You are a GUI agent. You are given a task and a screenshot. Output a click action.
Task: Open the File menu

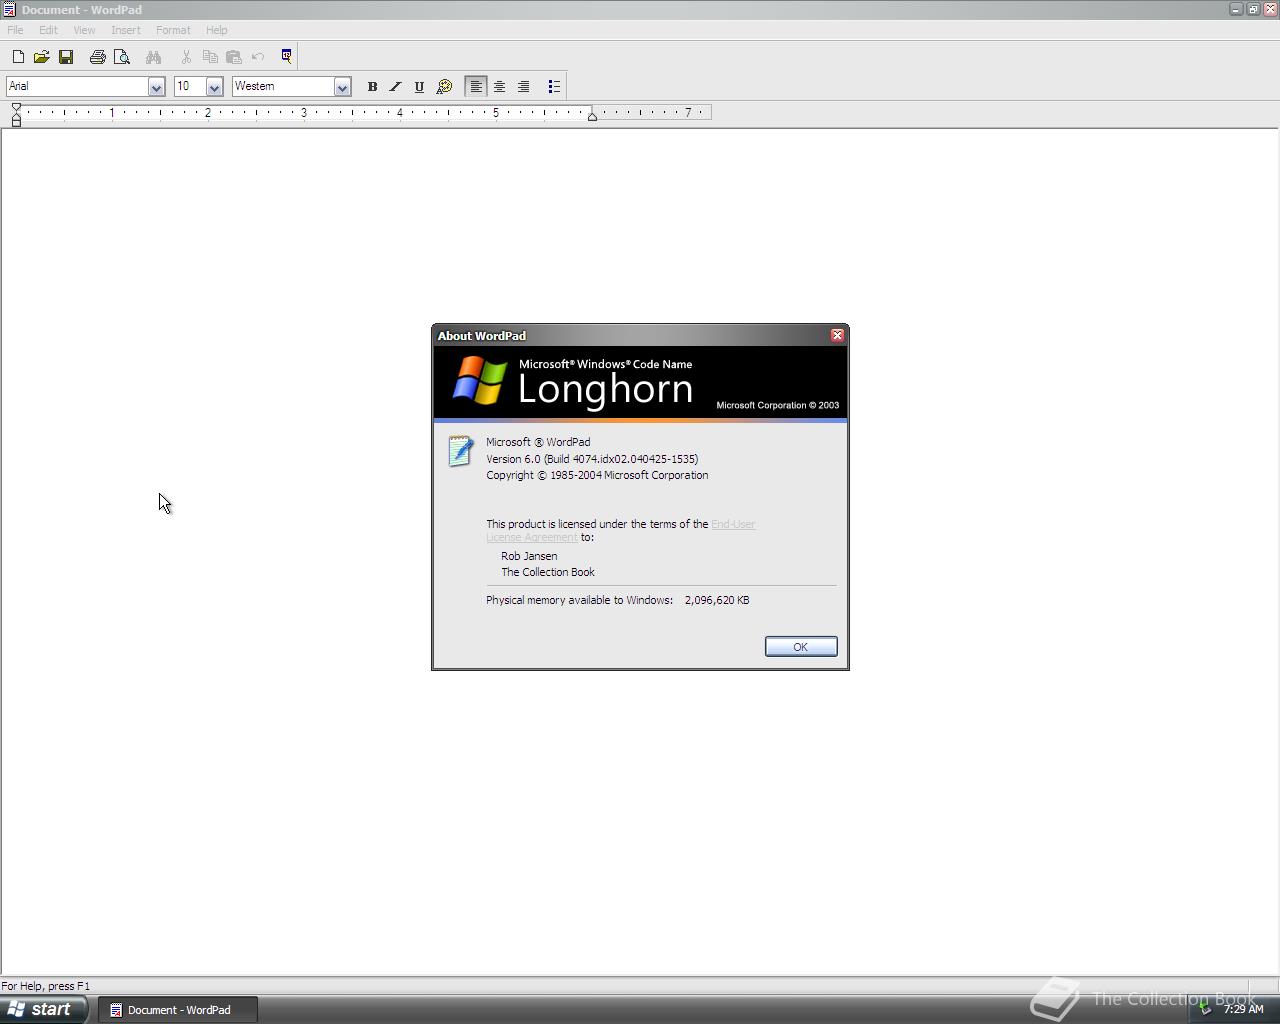15,30
